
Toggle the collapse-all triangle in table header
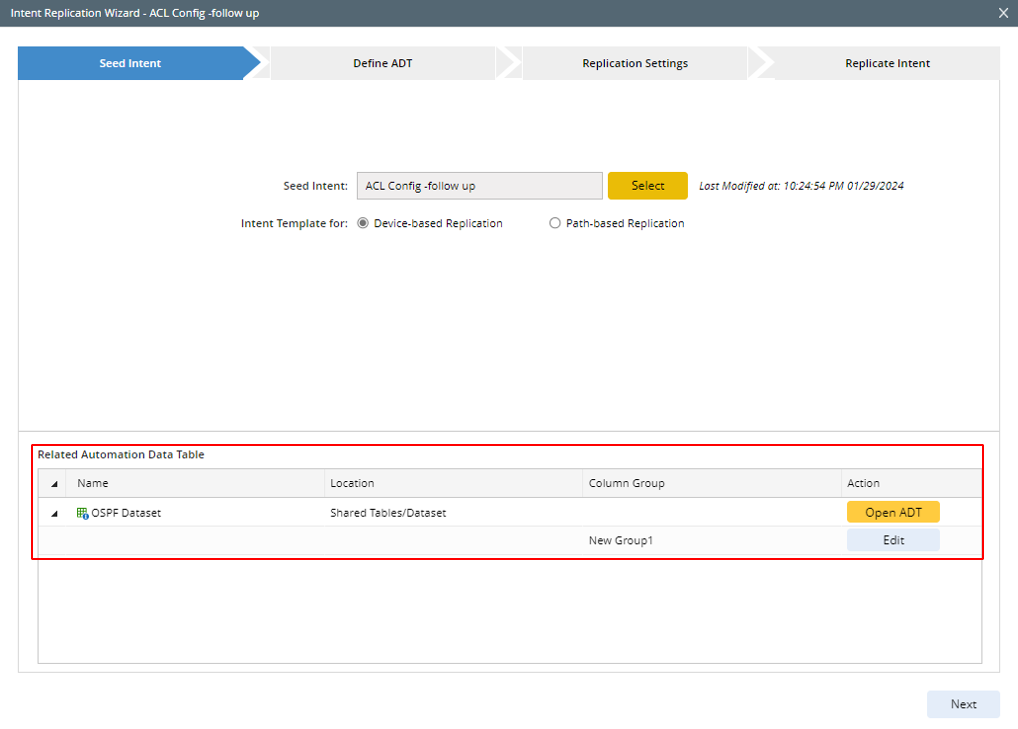(54, 484)
